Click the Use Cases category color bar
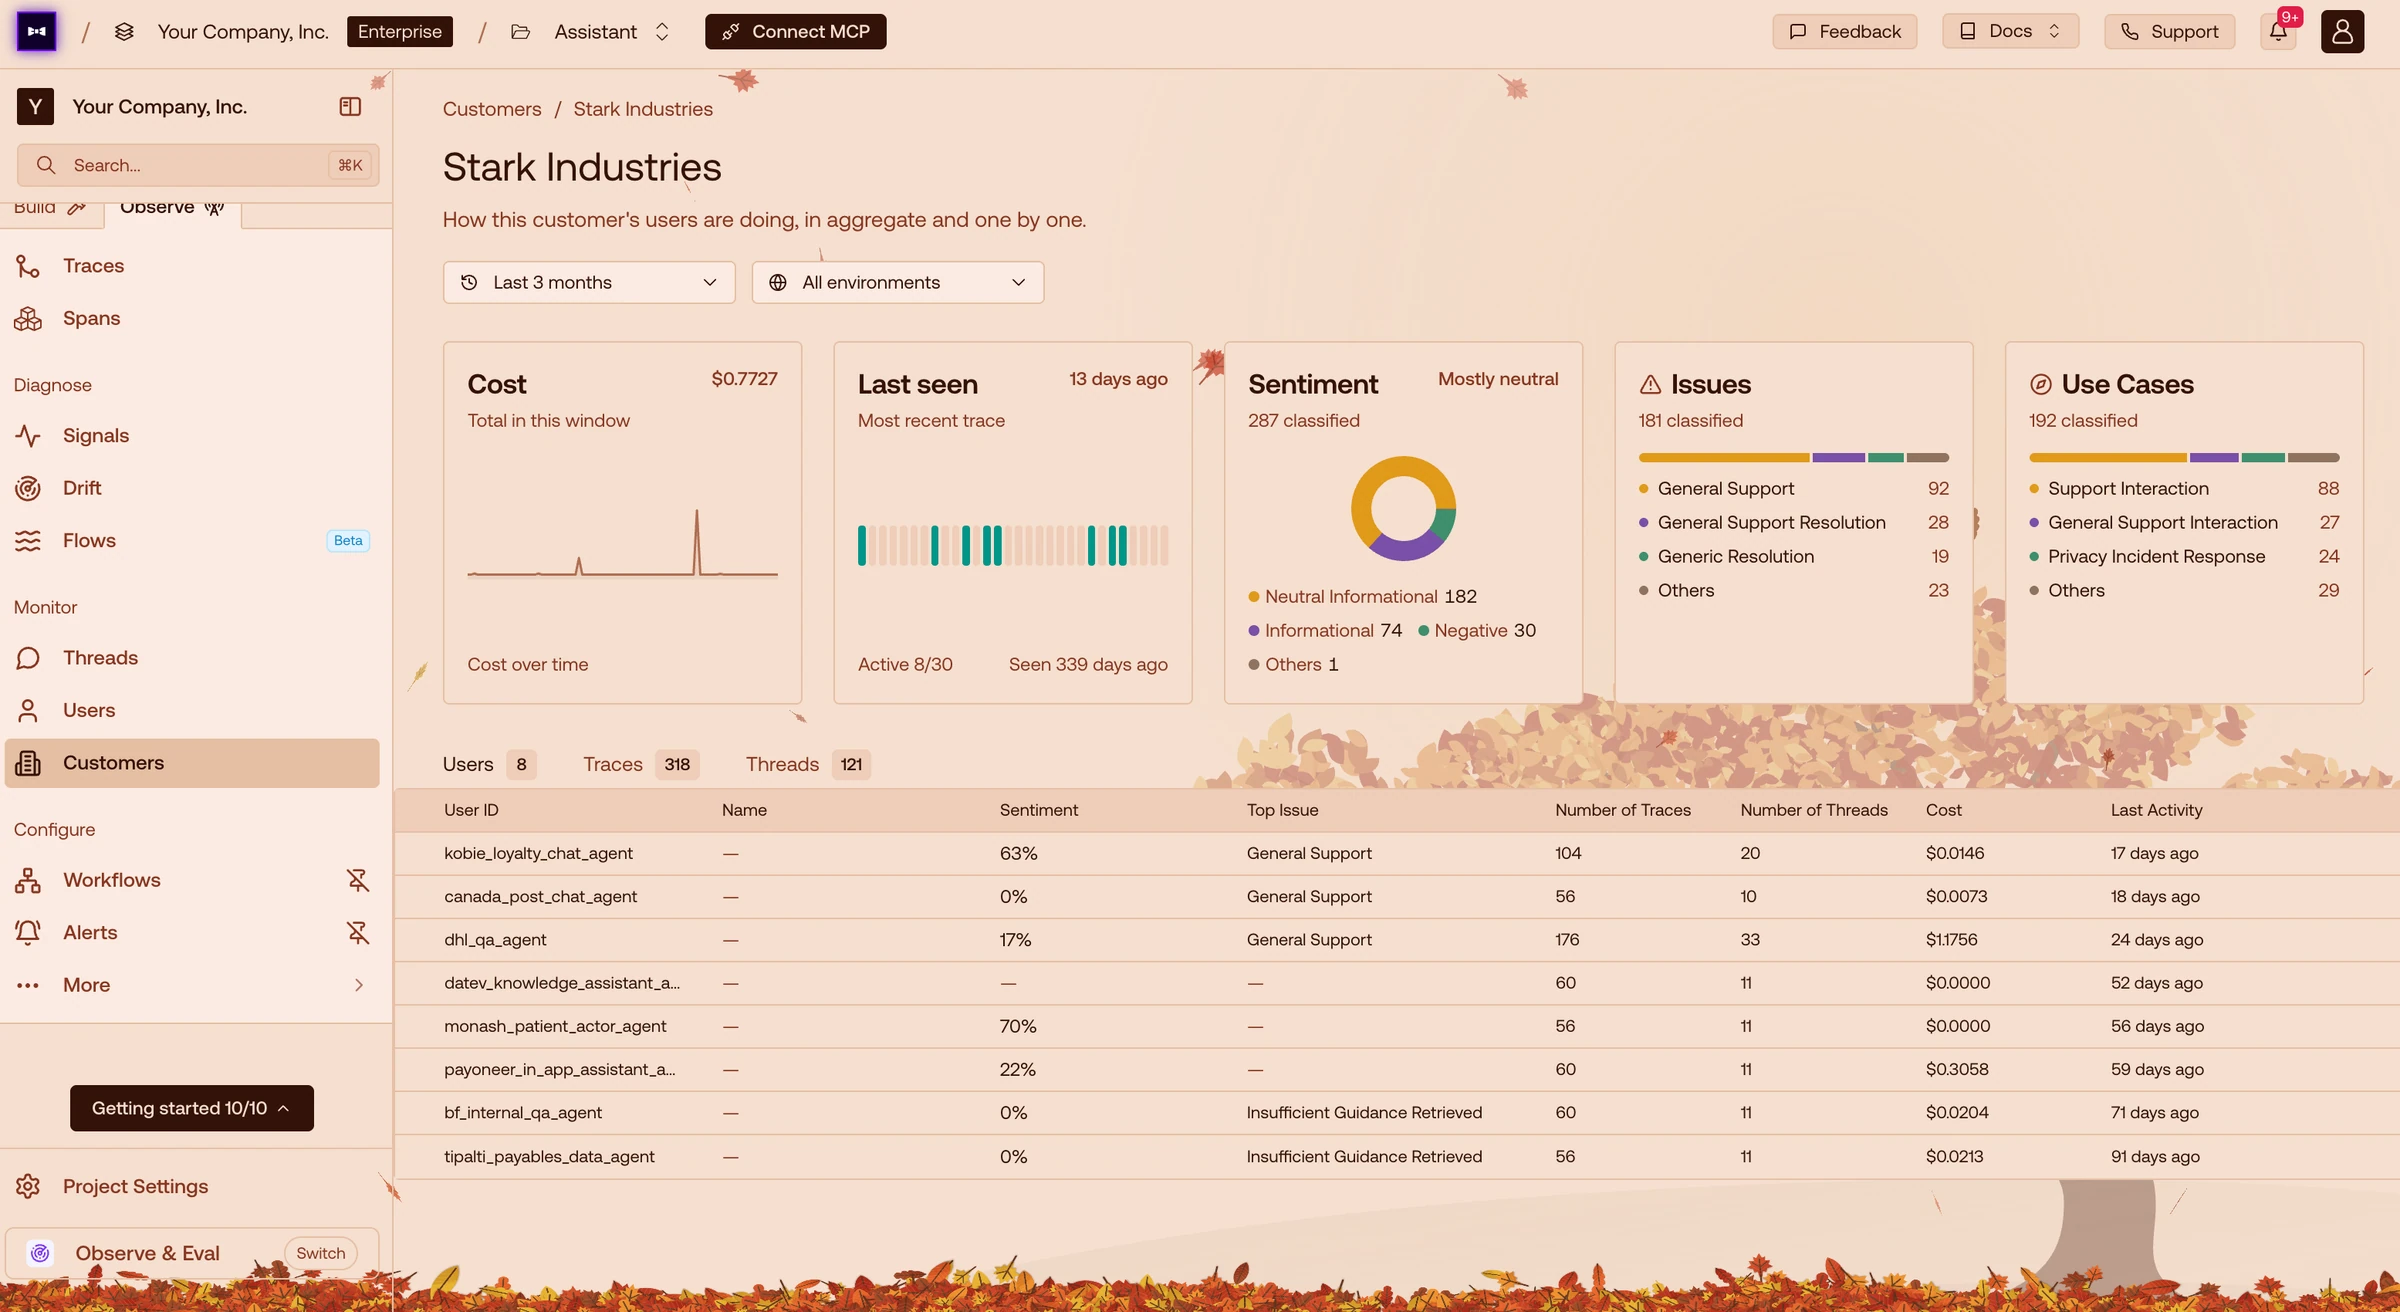Viewport: 2400px width, 1312px height. click(2184, 457)
